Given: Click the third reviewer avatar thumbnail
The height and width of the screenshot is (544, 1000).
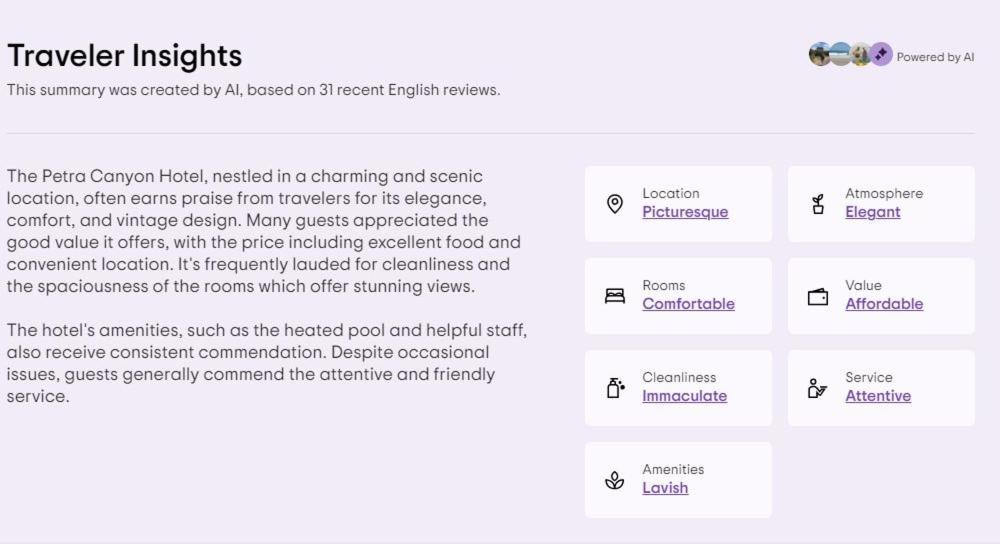Looking at the screenshot, I should tap(860, 56).
